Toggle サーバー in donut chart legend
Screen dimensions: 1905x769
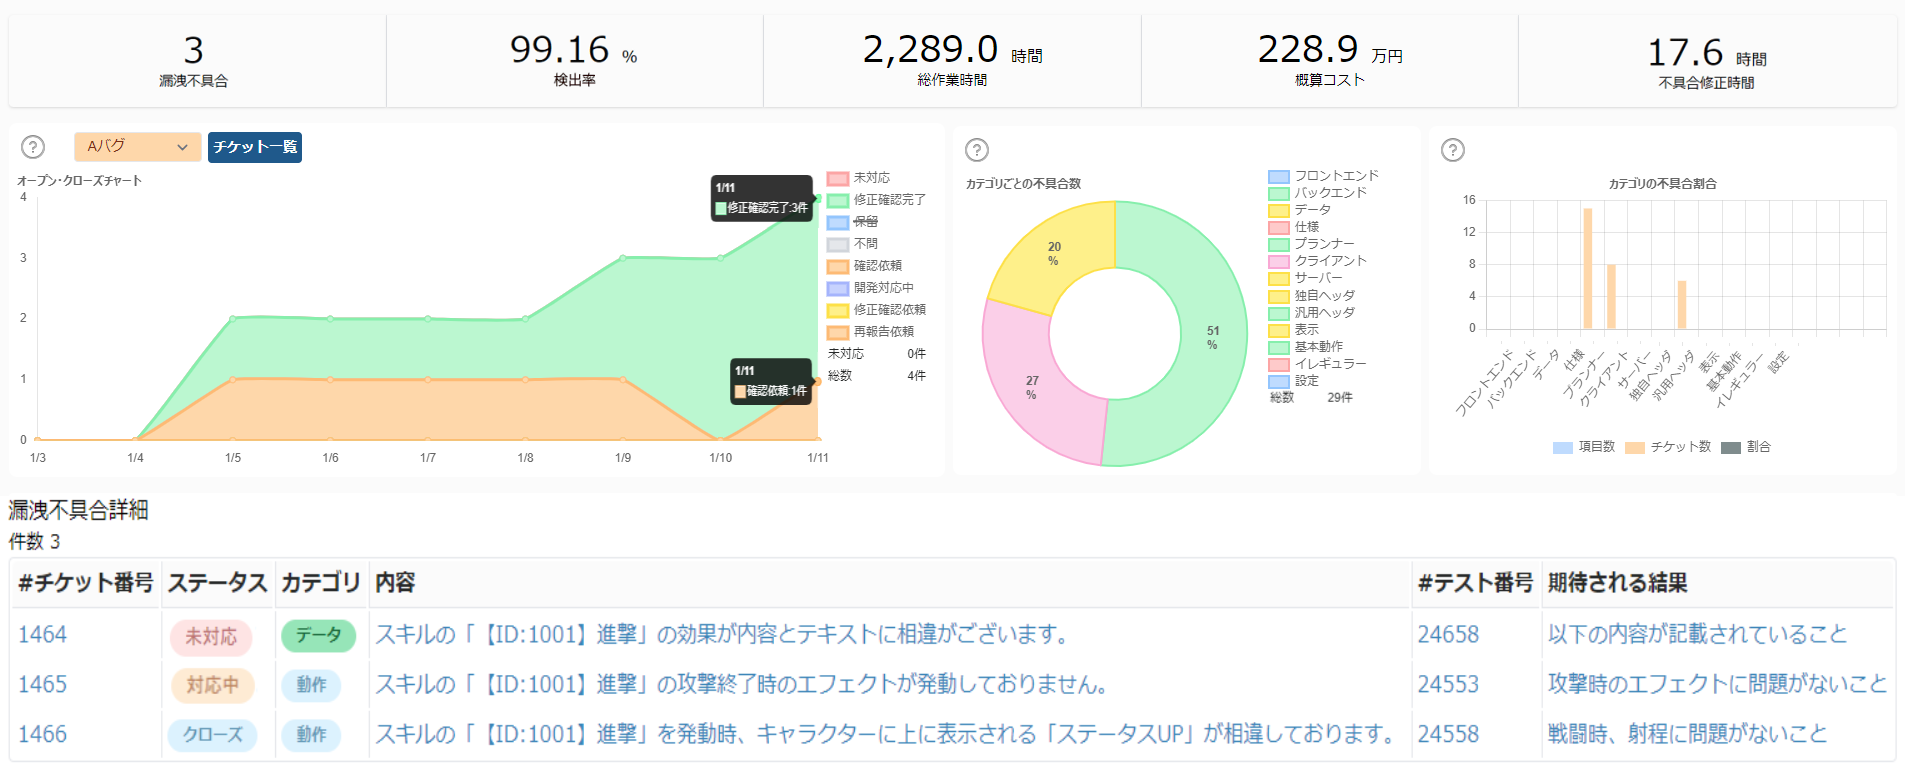click(x=1306, y=278)
